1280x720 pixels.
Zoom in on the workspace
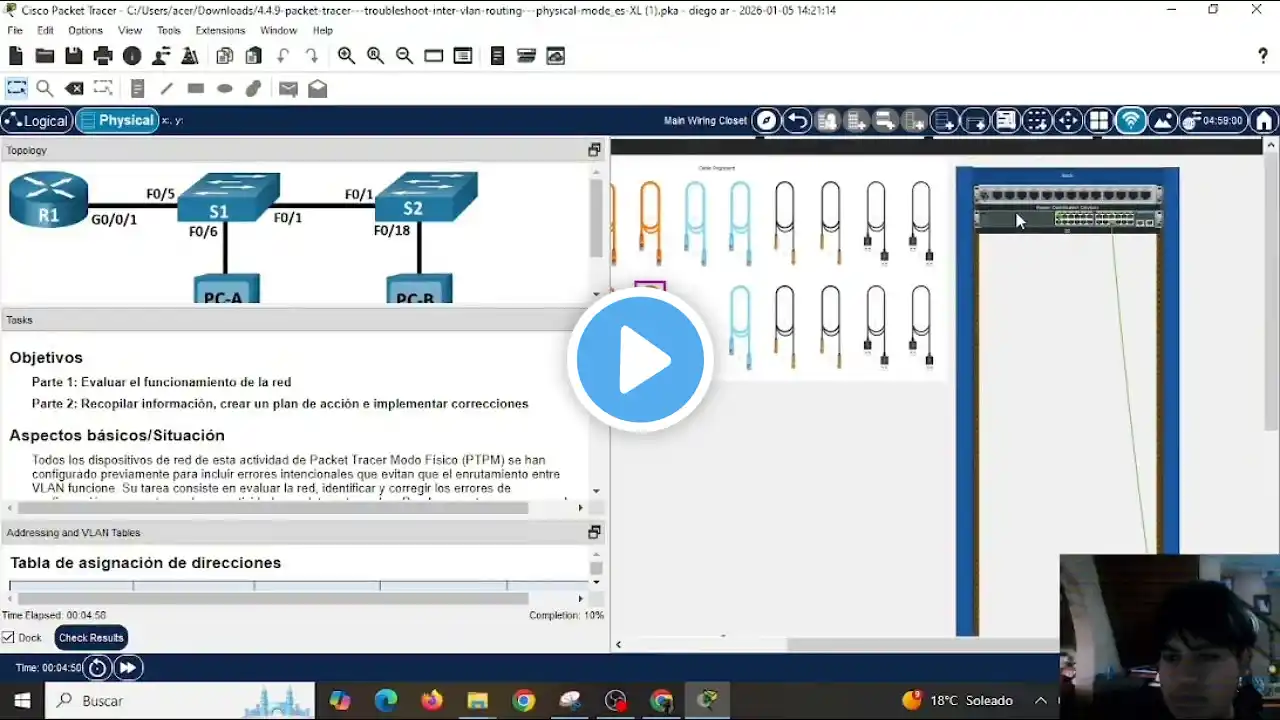(x=346, y=56)
